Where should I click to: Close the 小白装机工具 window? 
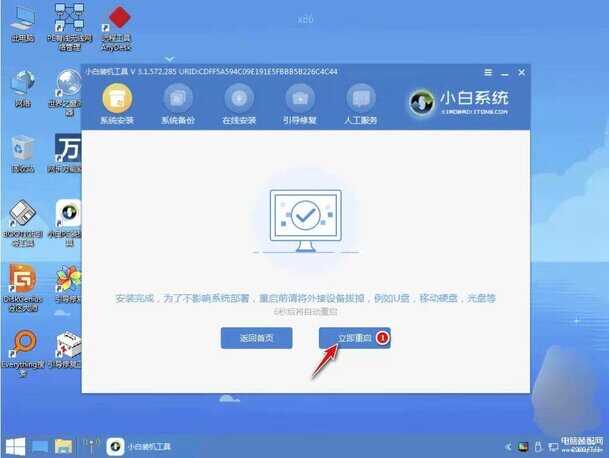(522, 72)
